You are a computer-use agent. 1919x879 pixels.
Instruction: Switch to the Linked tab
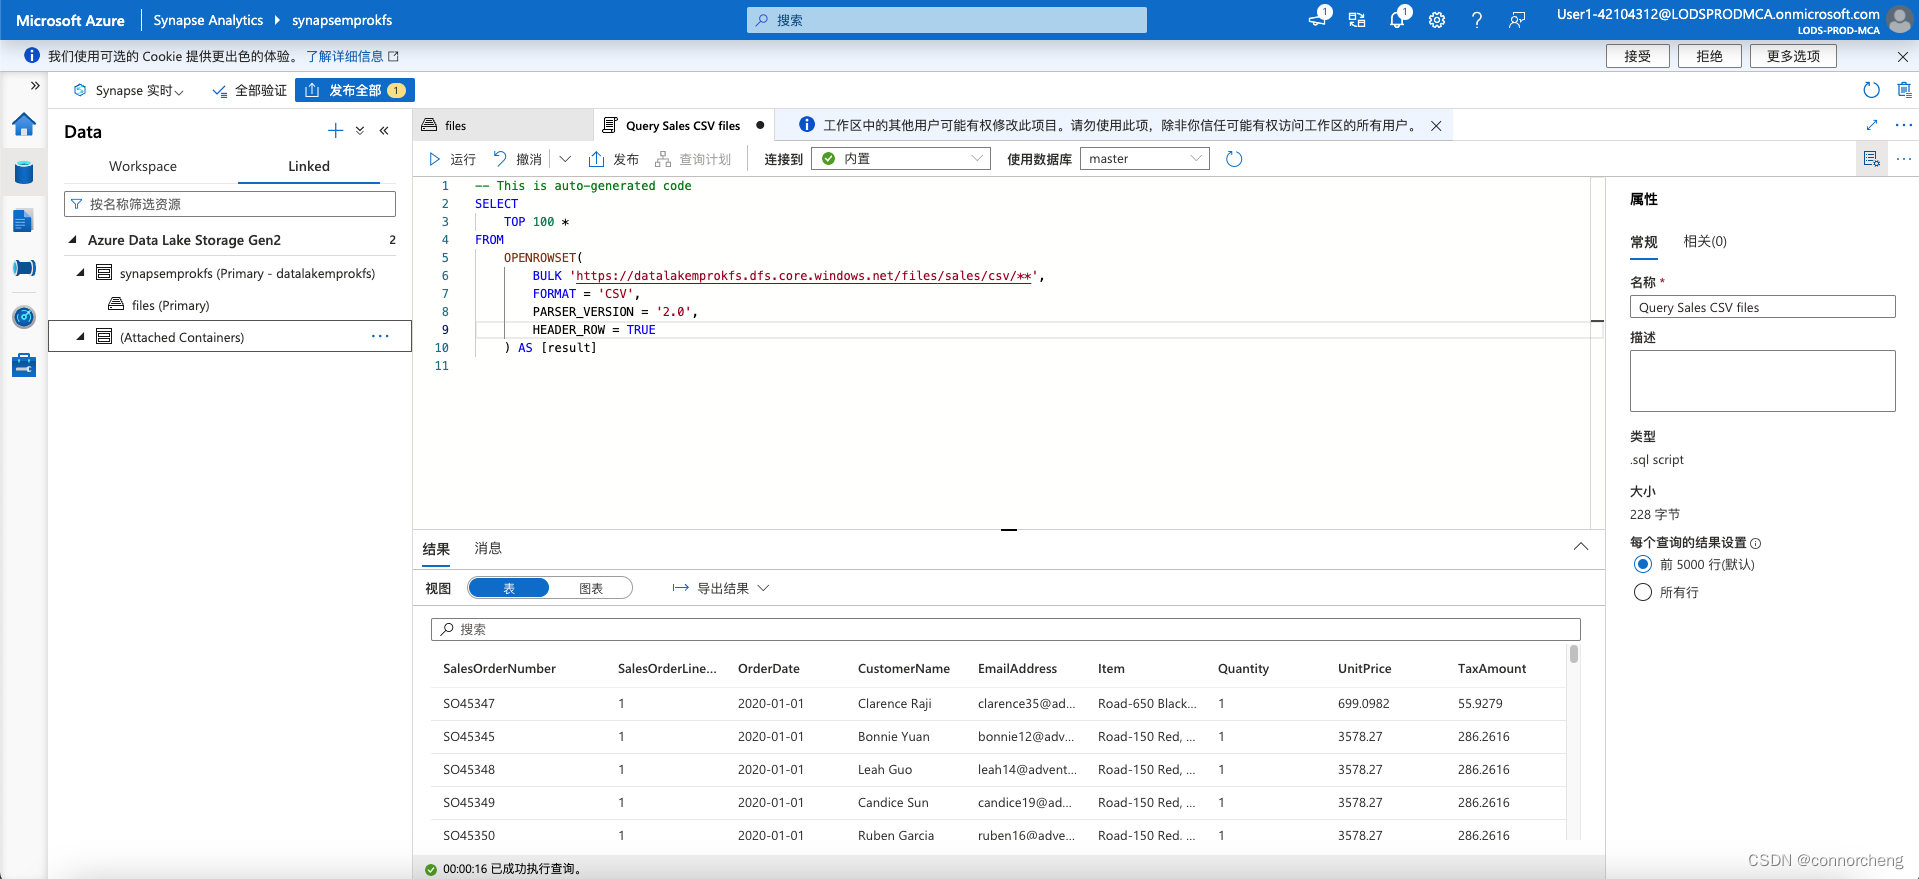tap(309, 166)
